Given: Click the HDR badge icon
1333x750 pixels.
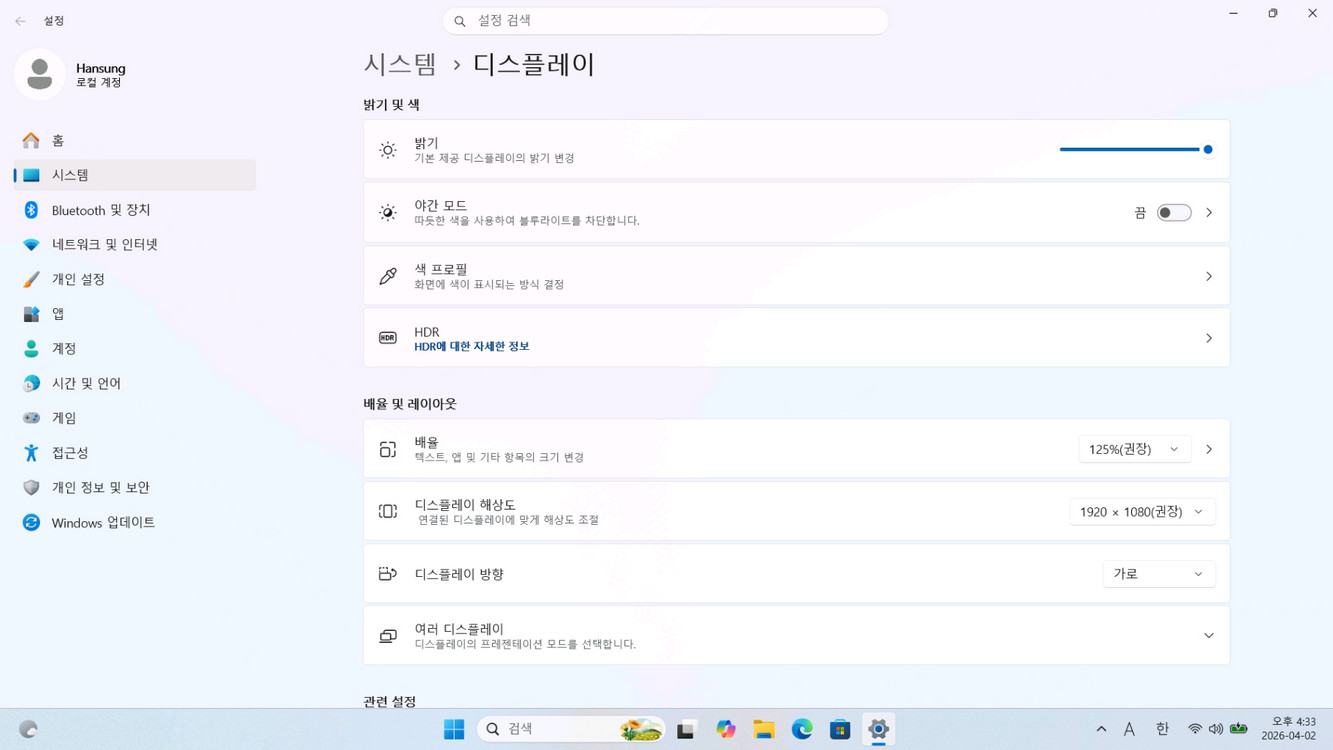Looking at the screenshot, I should (x=388, y=337).
